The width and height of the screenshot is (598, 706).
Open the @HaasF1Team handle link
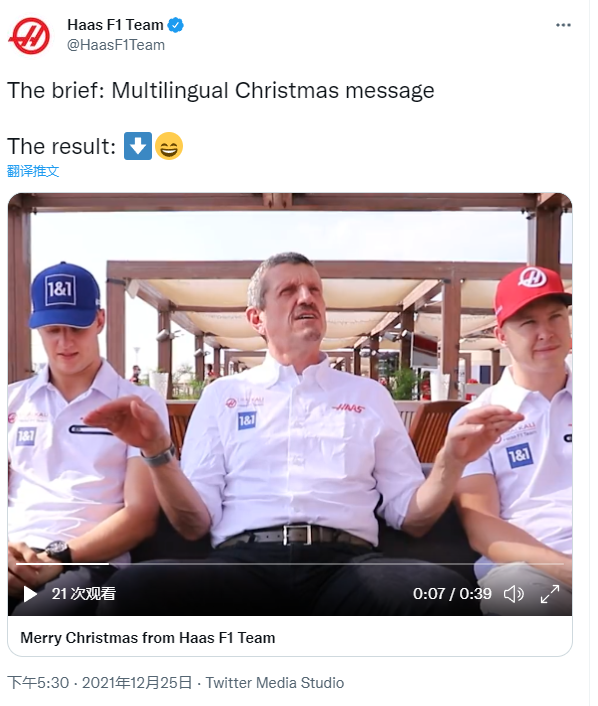click(x=116, y=45)
